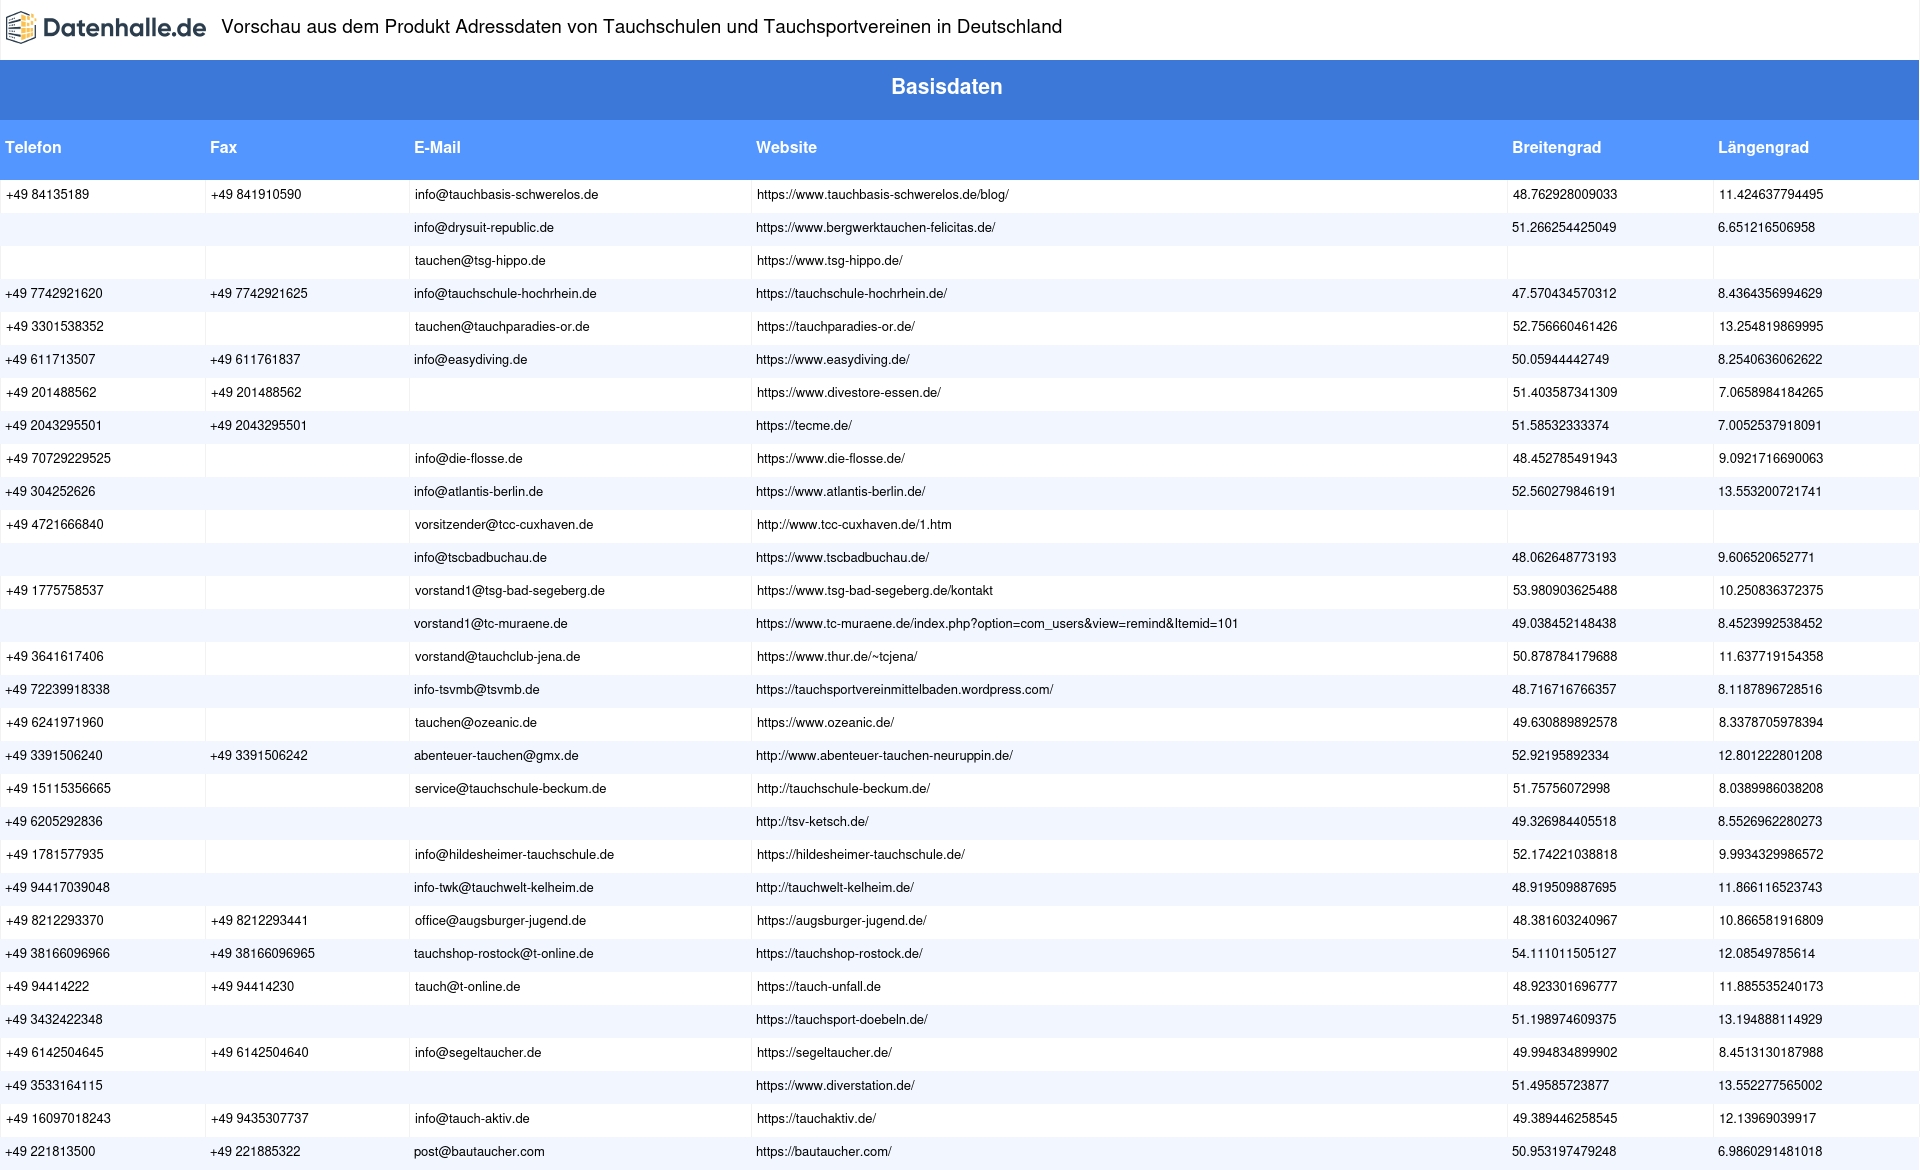Click email vorsitzender@tcc-cuxhaven.de

[504, 525]
